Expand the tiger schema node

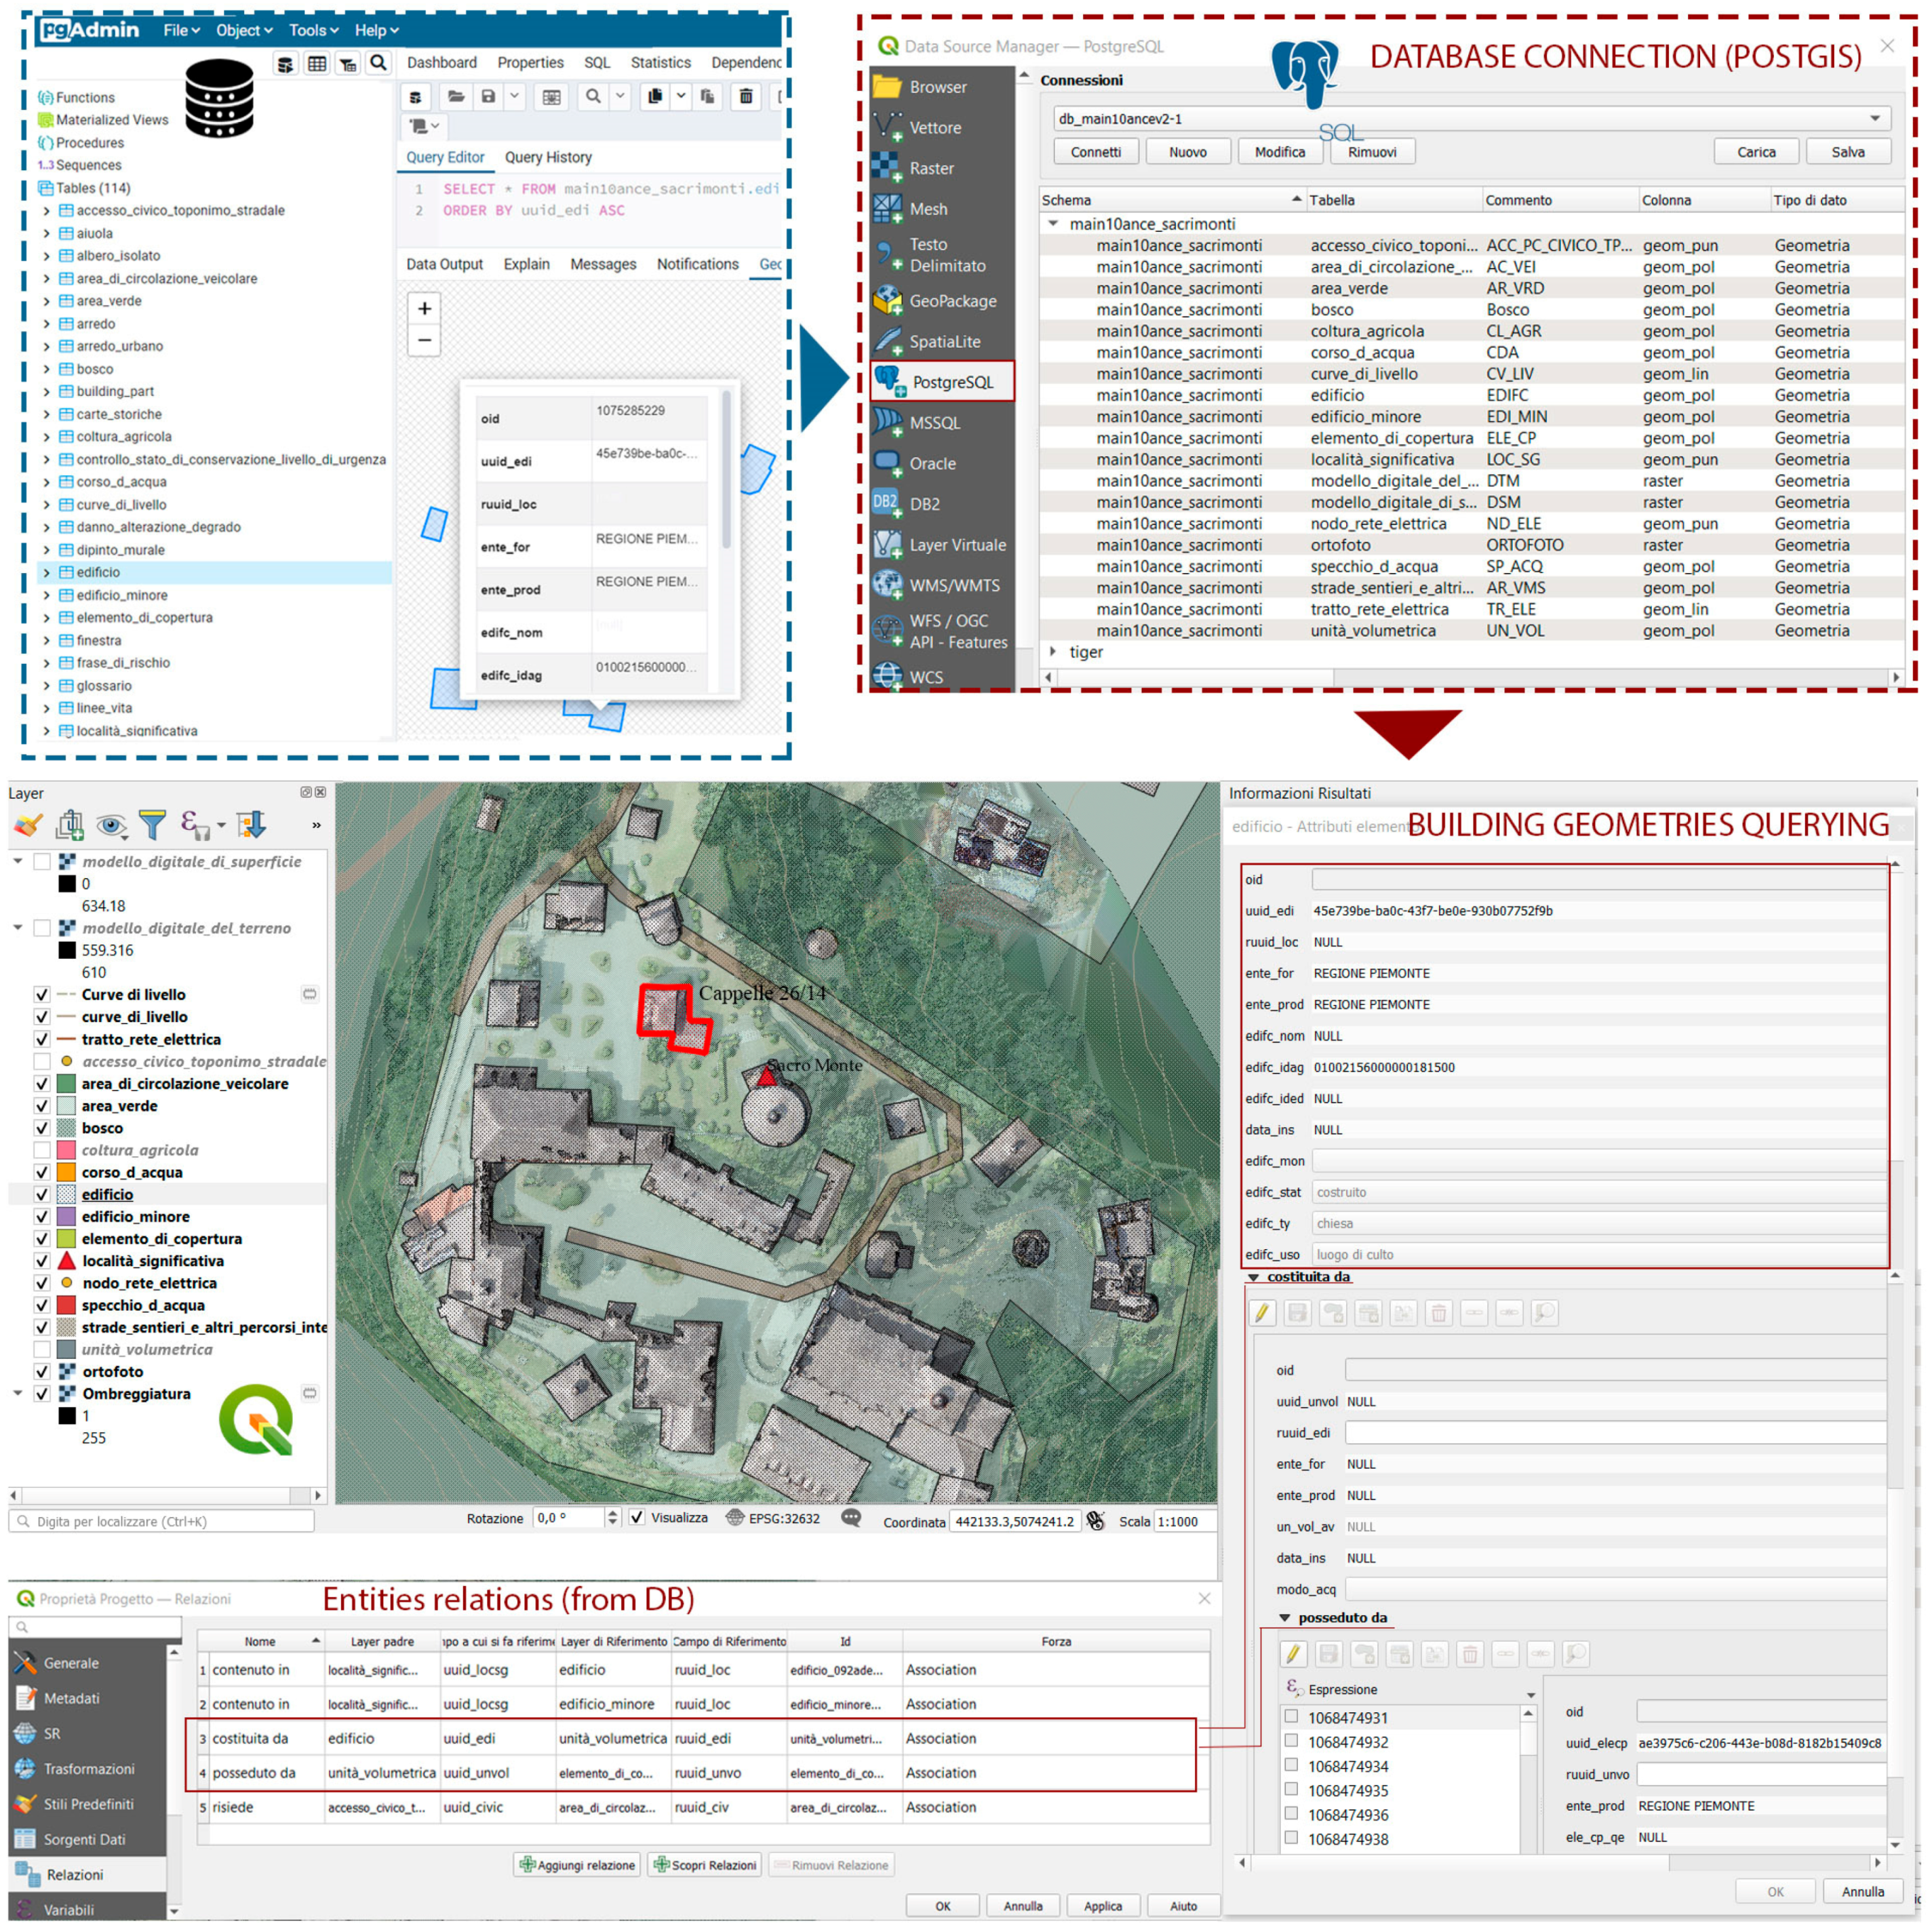(1052, 651)
